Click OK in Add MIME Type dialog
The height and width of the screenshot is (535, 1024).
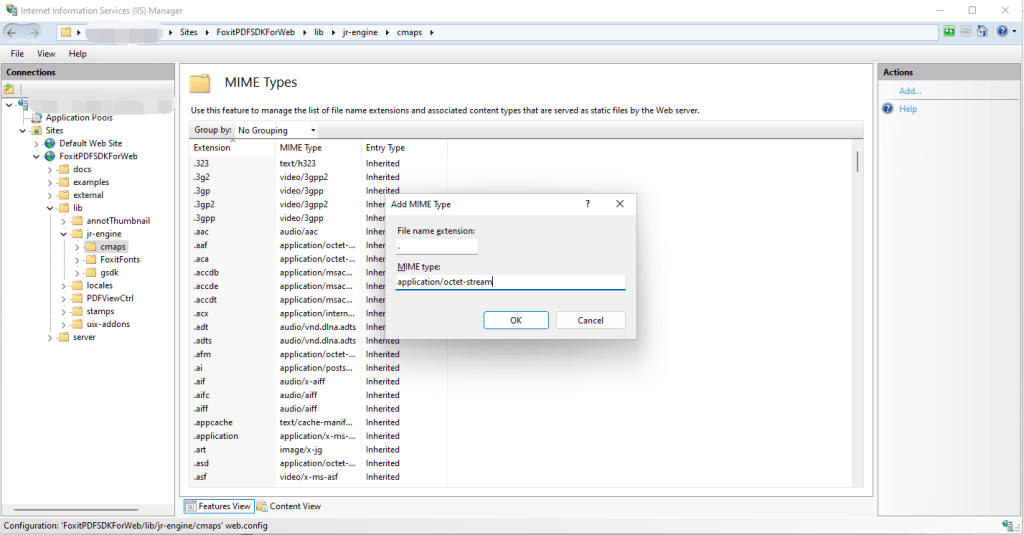(516, 320)
